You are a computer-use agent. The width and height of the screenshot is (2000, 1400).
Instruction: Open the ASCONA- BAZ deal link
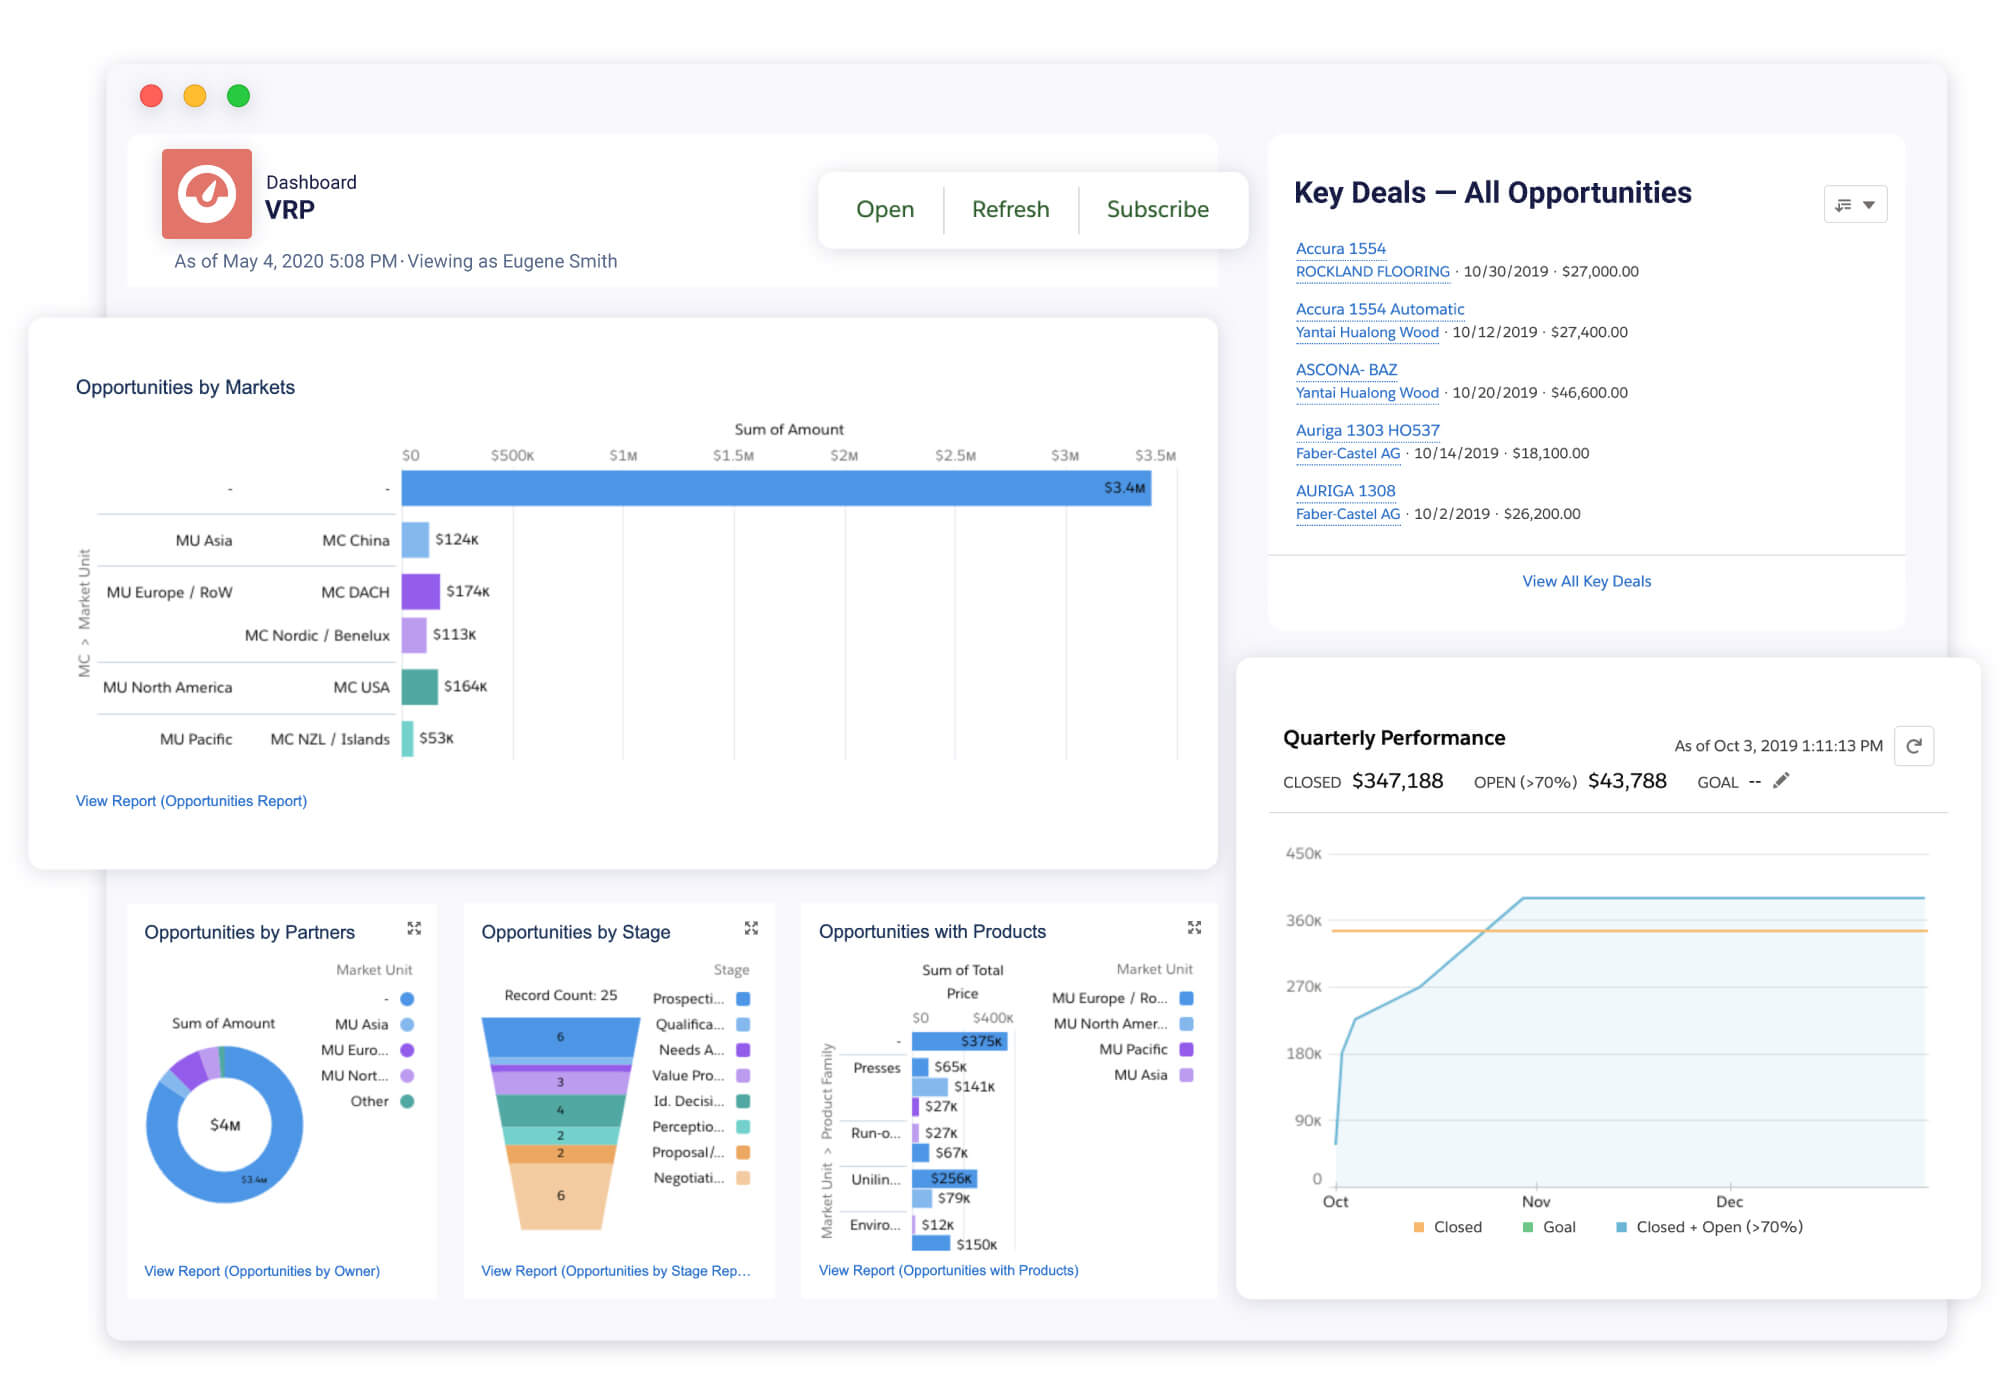(x=1346, y=370)
